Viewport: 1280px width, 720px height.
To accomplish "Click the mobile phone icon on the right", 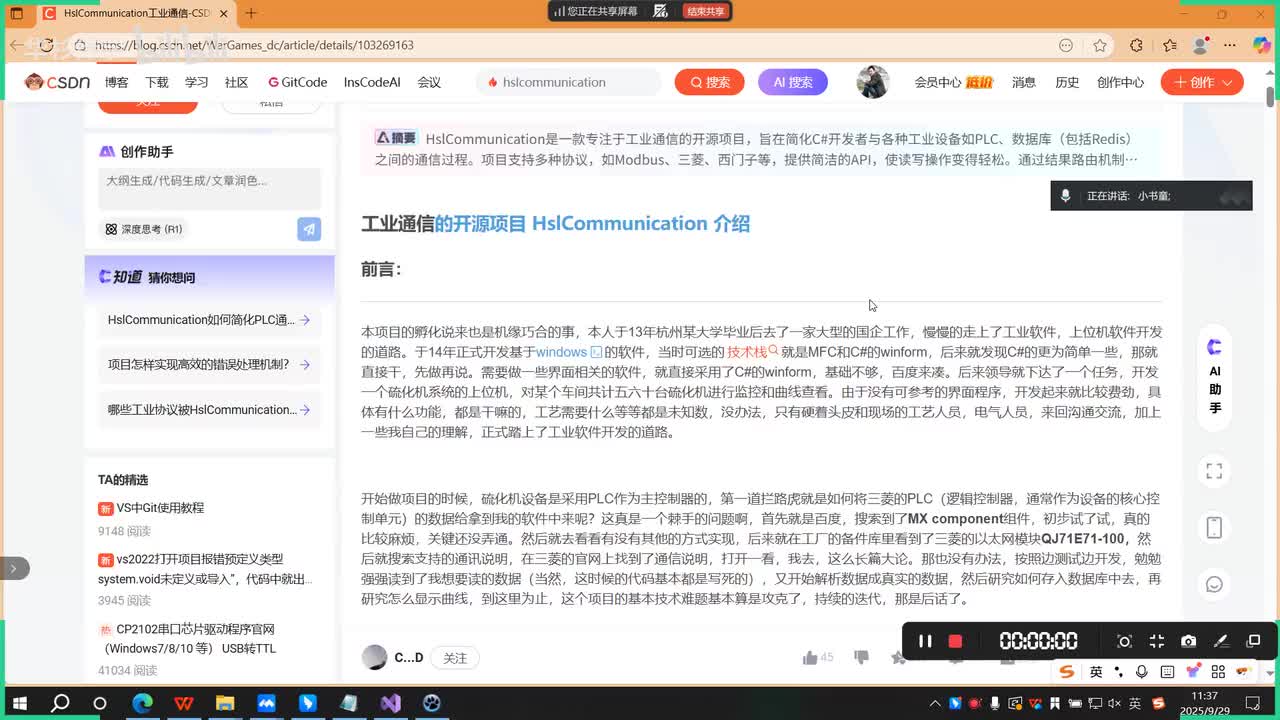I will point(1214,527).
